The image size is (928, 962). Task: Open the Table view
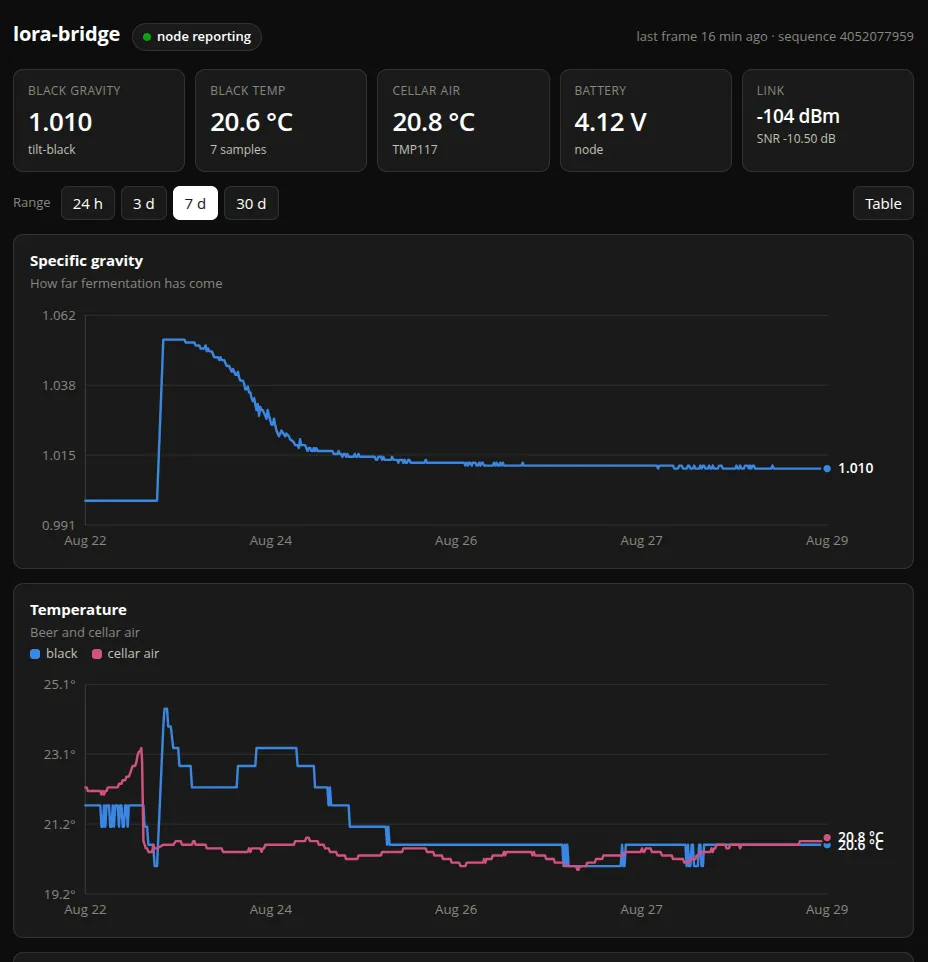click(x=883, y=203)
